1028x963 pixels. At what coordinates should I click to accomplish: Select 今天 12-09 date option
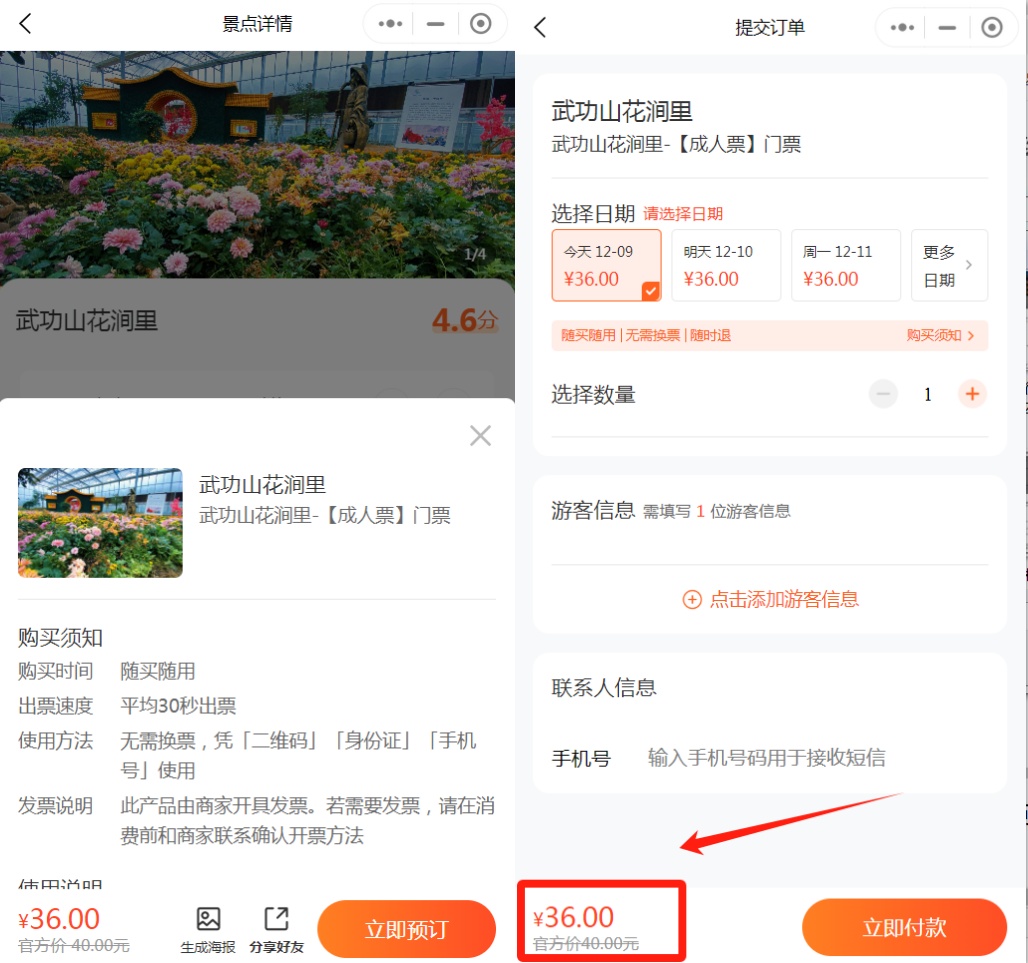[x=606, y=266]
